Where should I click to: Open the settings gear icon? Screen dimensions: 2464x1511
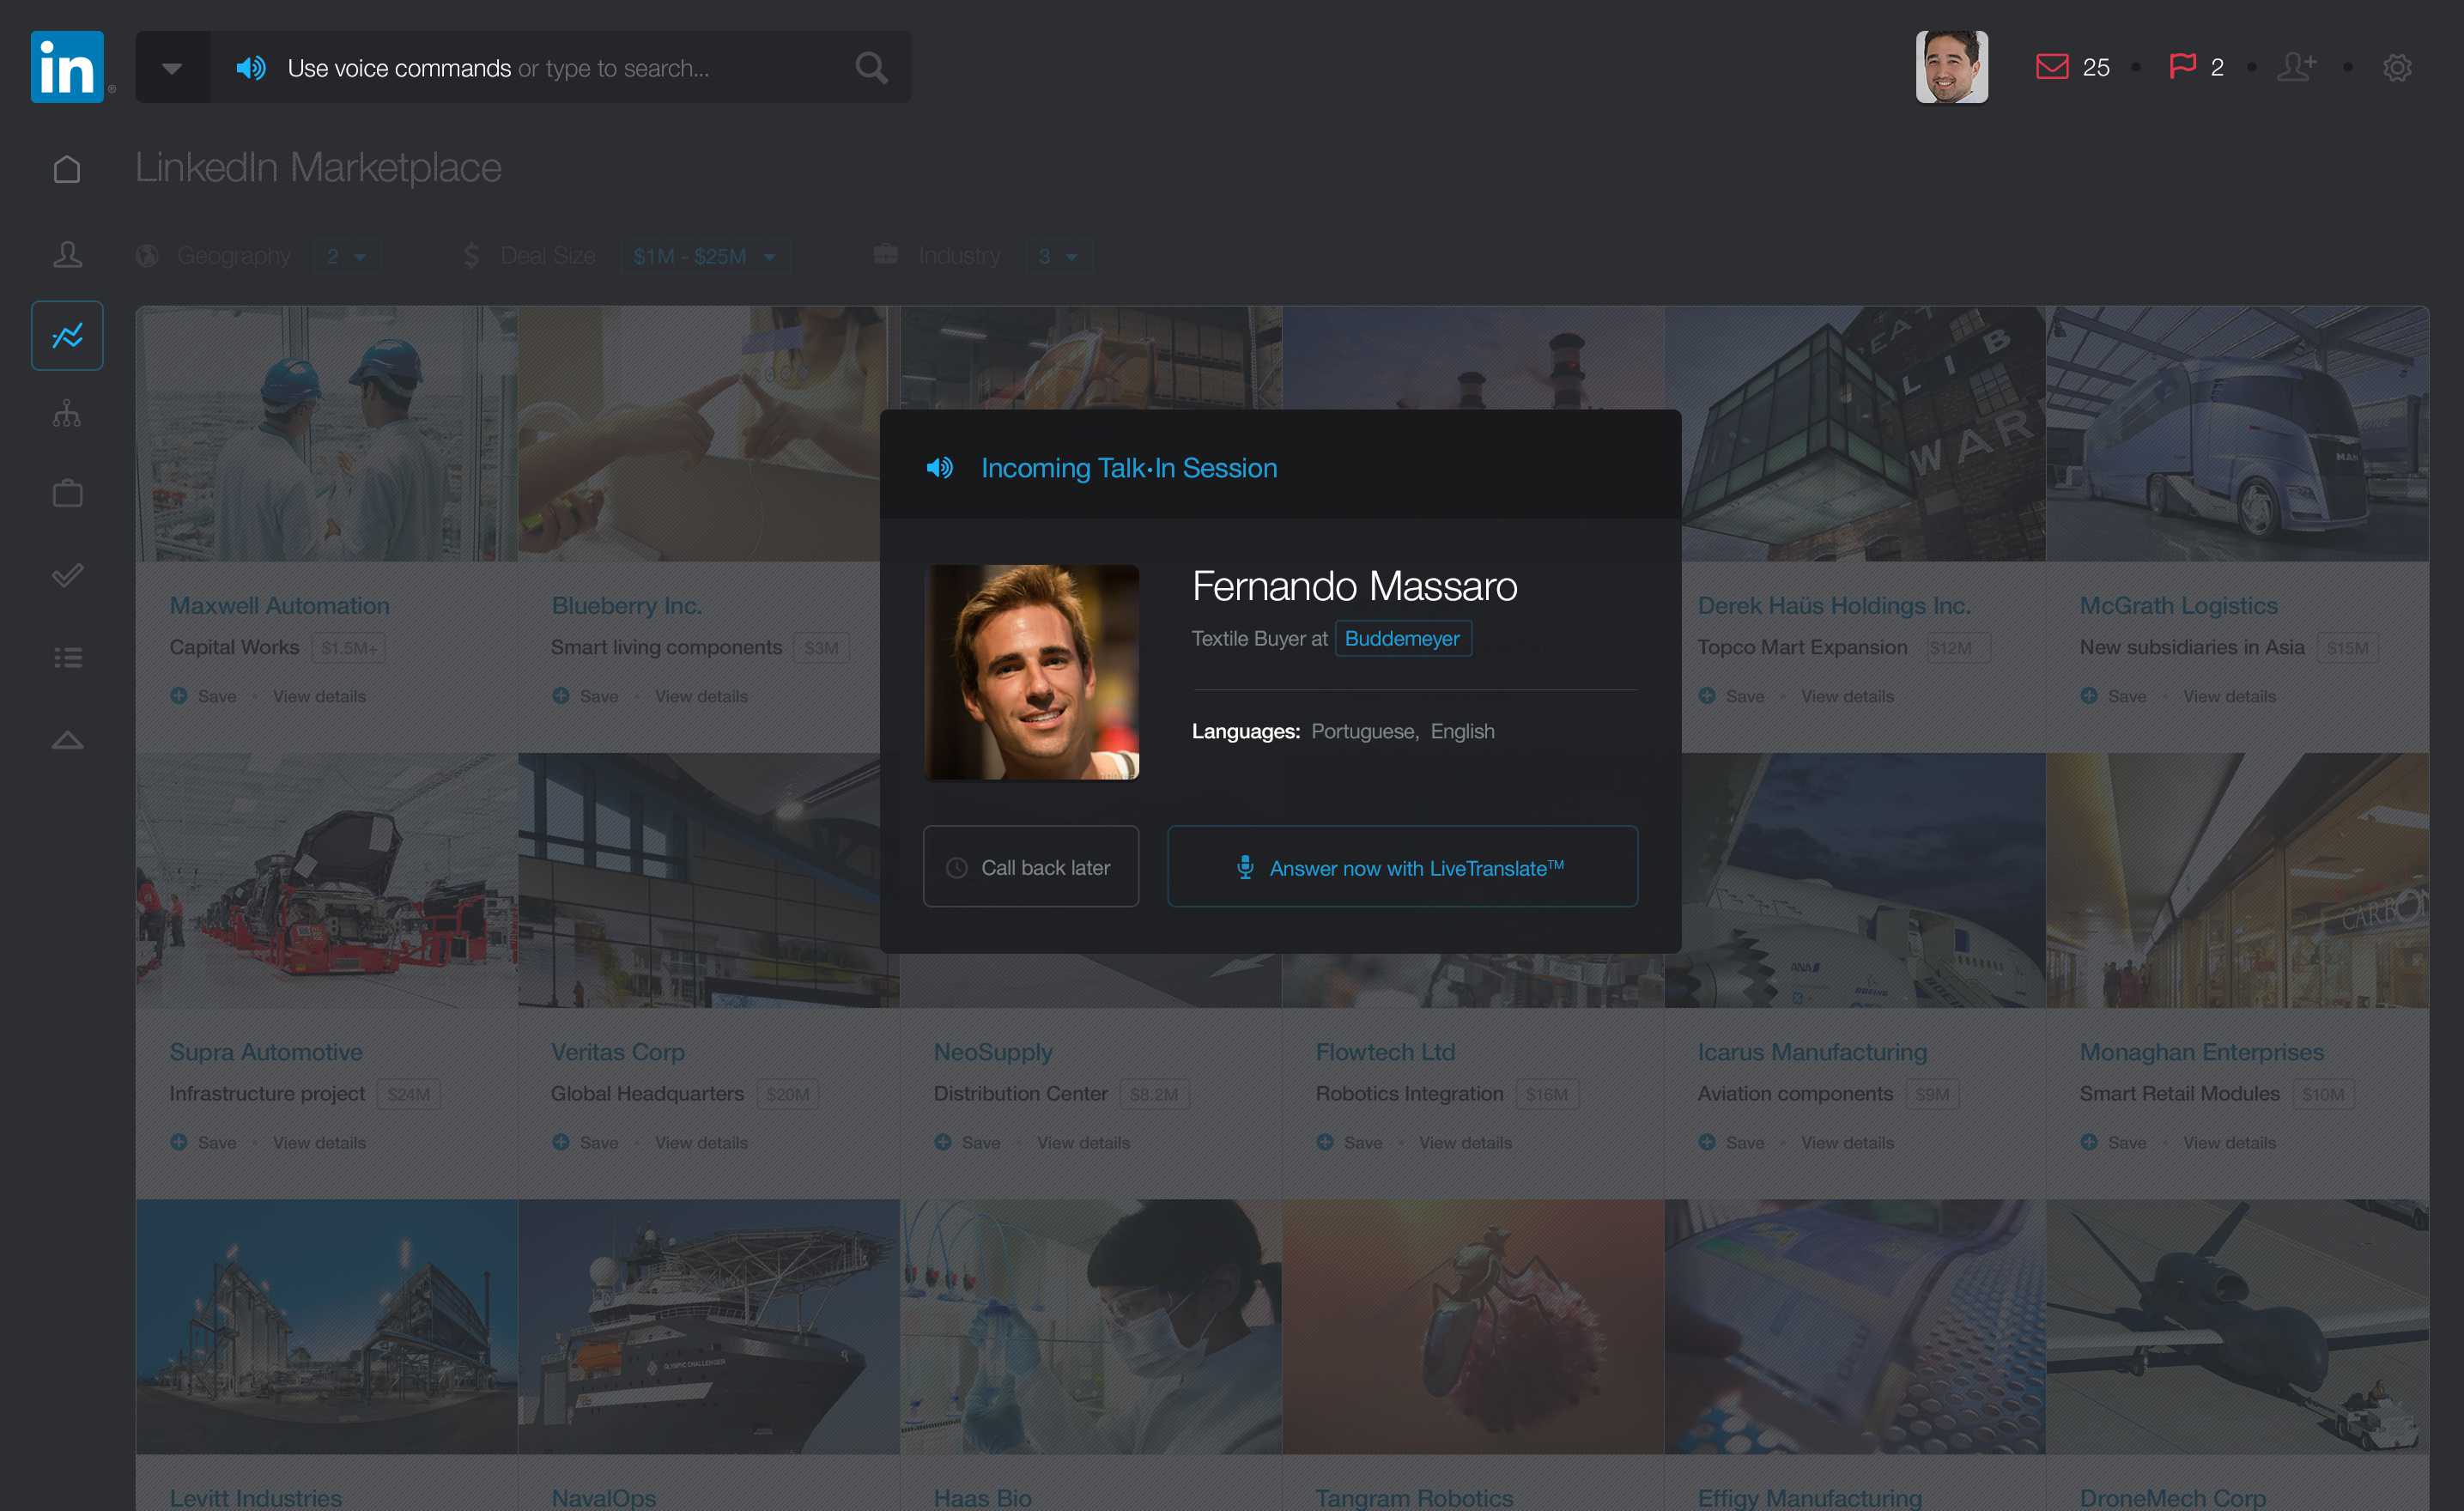pyautogui.click(x=2396, y=68)
